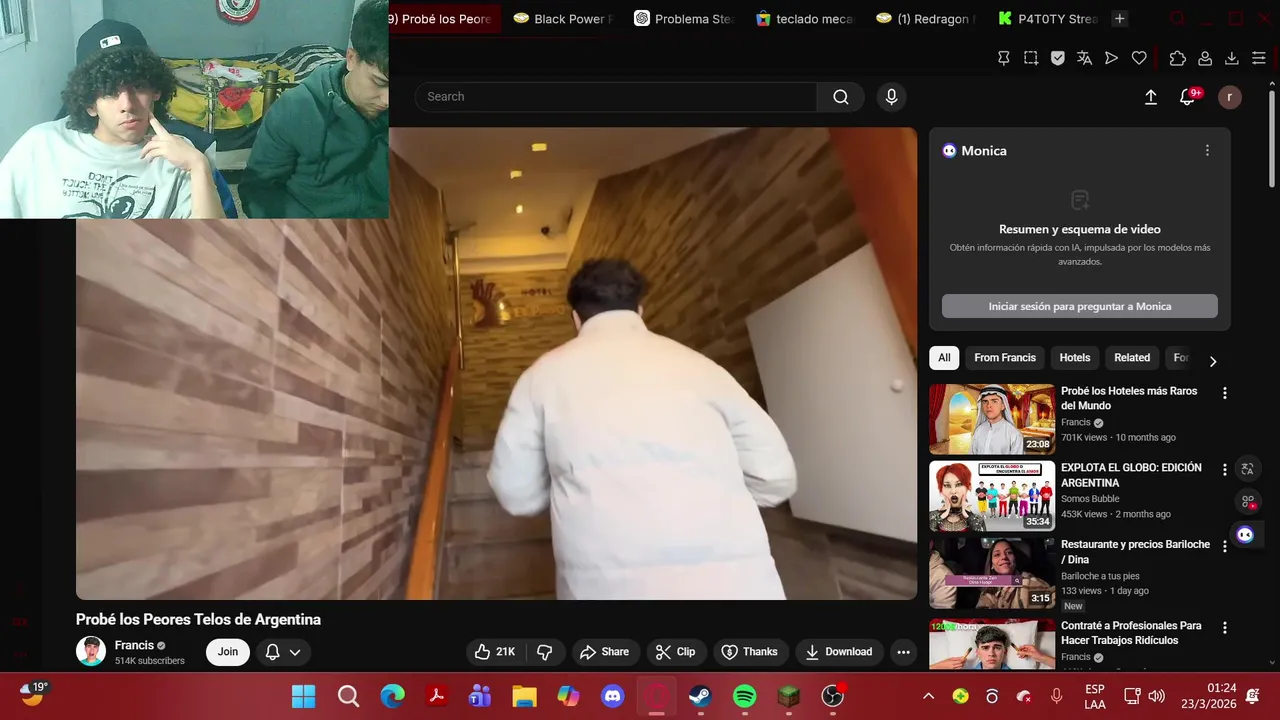
Task: Switch to 'Problema Ste' browser tab
Action: tap(684, 18)
